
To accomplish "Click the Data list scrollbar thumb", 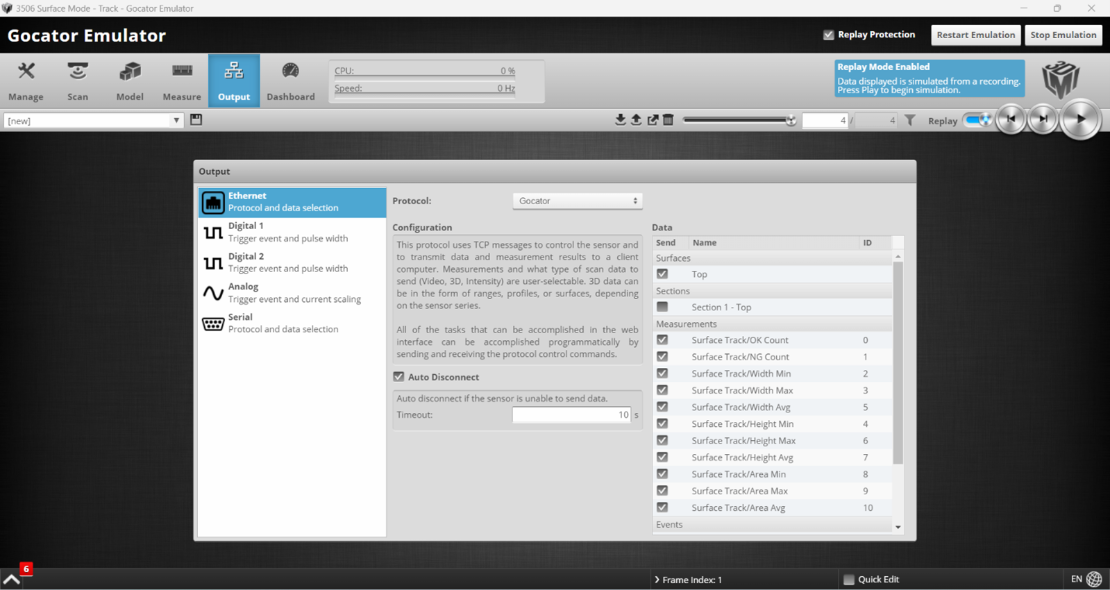I will [898, 363].
